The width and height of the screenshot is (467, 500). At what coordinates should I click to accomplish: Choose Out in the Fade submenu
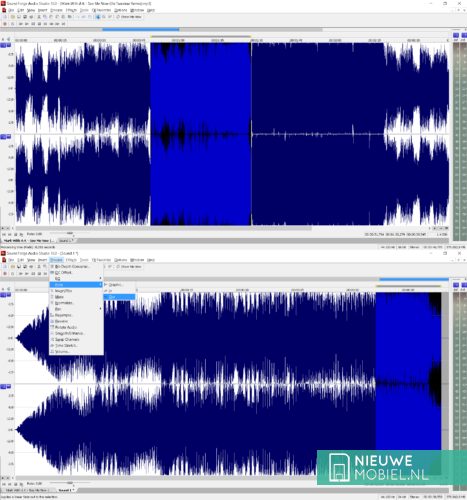click(119, 297)
